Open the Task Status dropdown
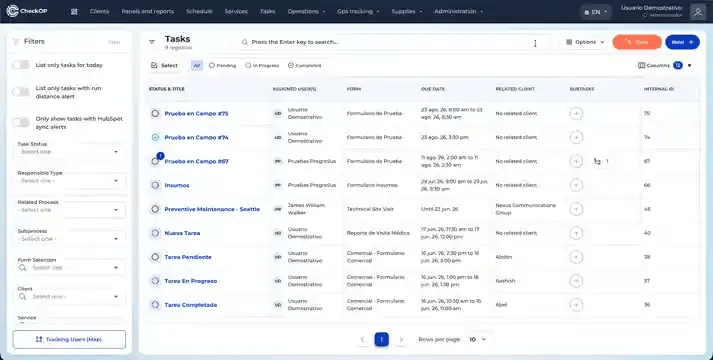The width and height of the screenshot is (713, 360). click(x=70, y=152)
